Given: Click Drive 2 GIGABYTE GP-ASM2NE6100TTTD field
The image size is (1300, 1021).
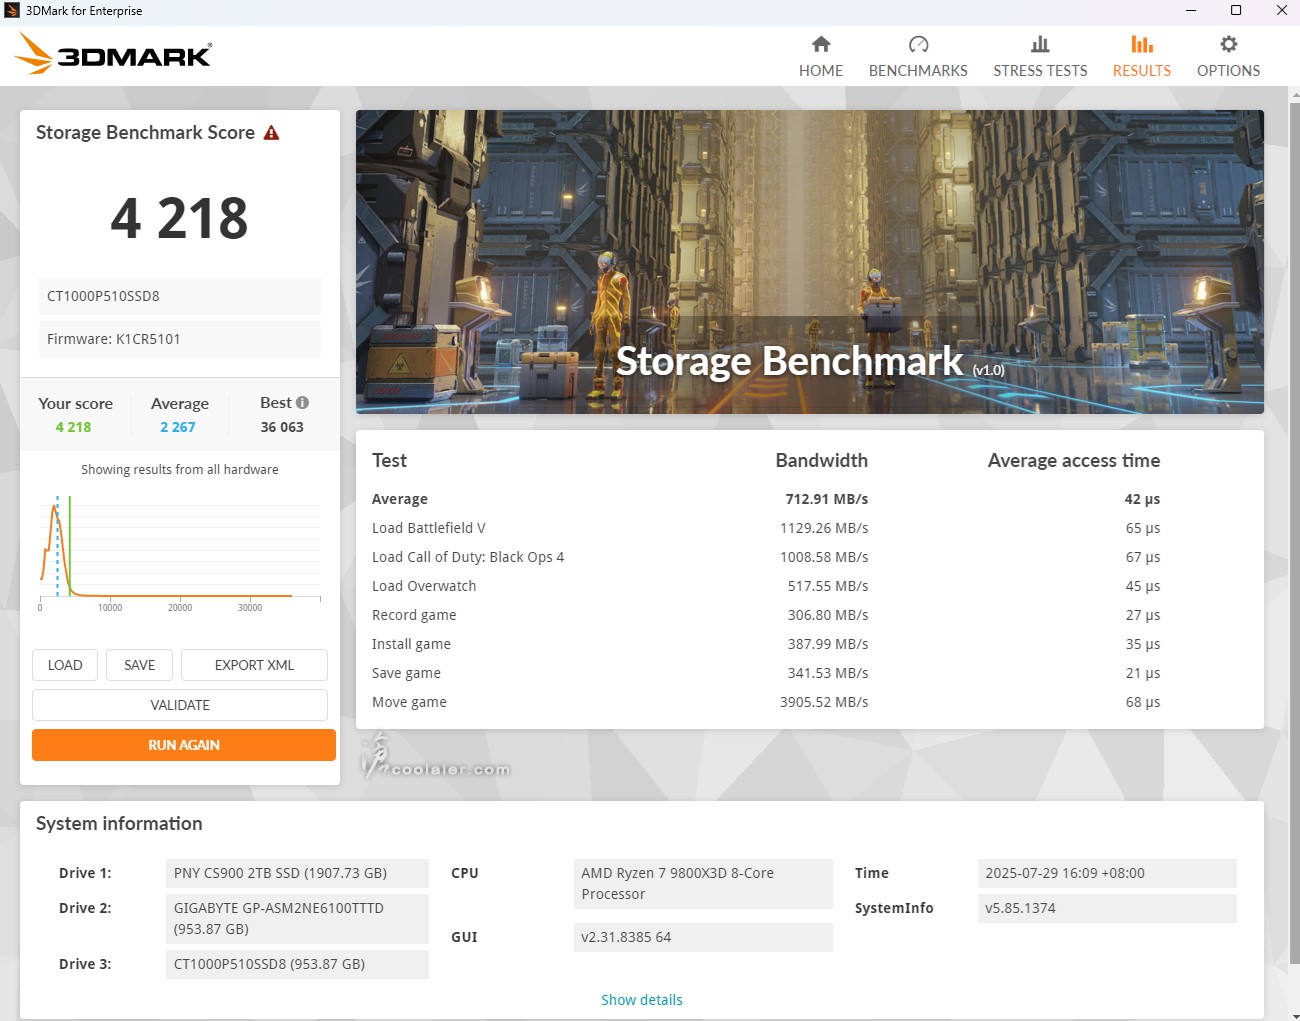Looking at the screenshot, I should (x=297, y=918).
